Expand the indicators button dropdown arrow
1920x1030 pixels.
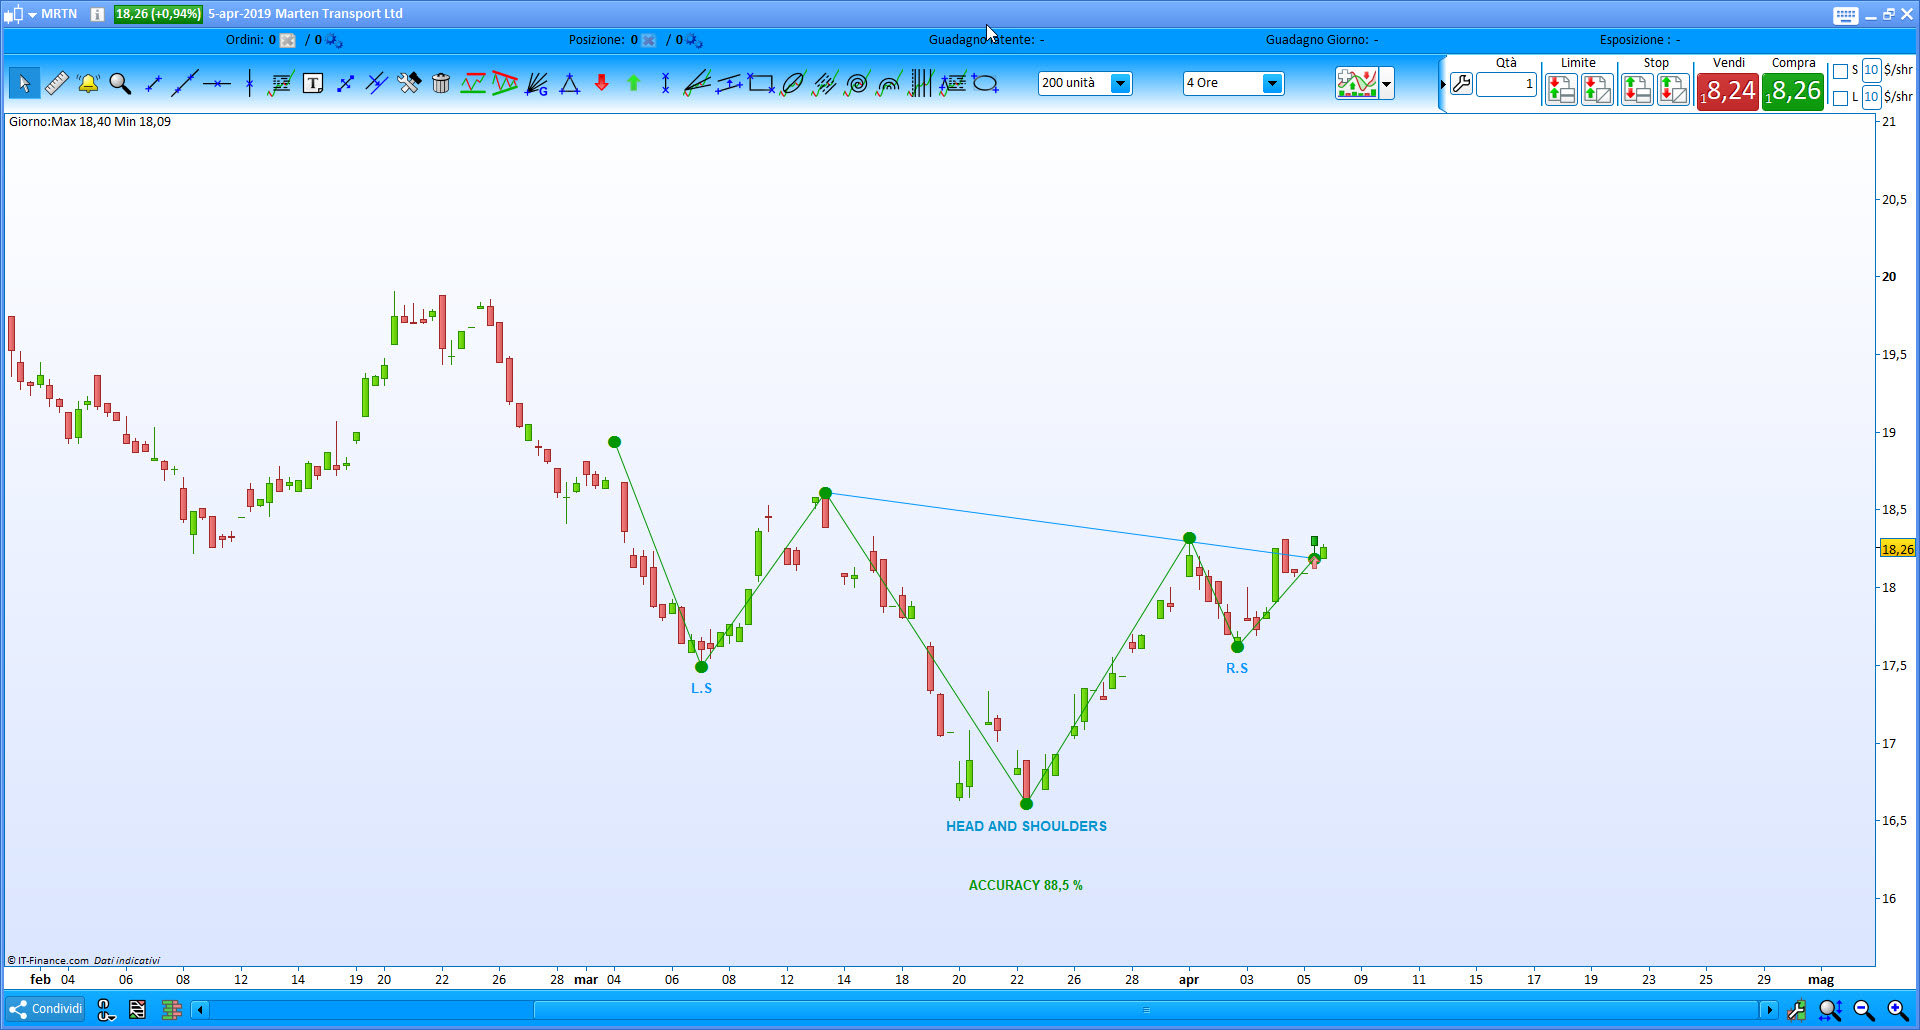tap(1387, 84)
